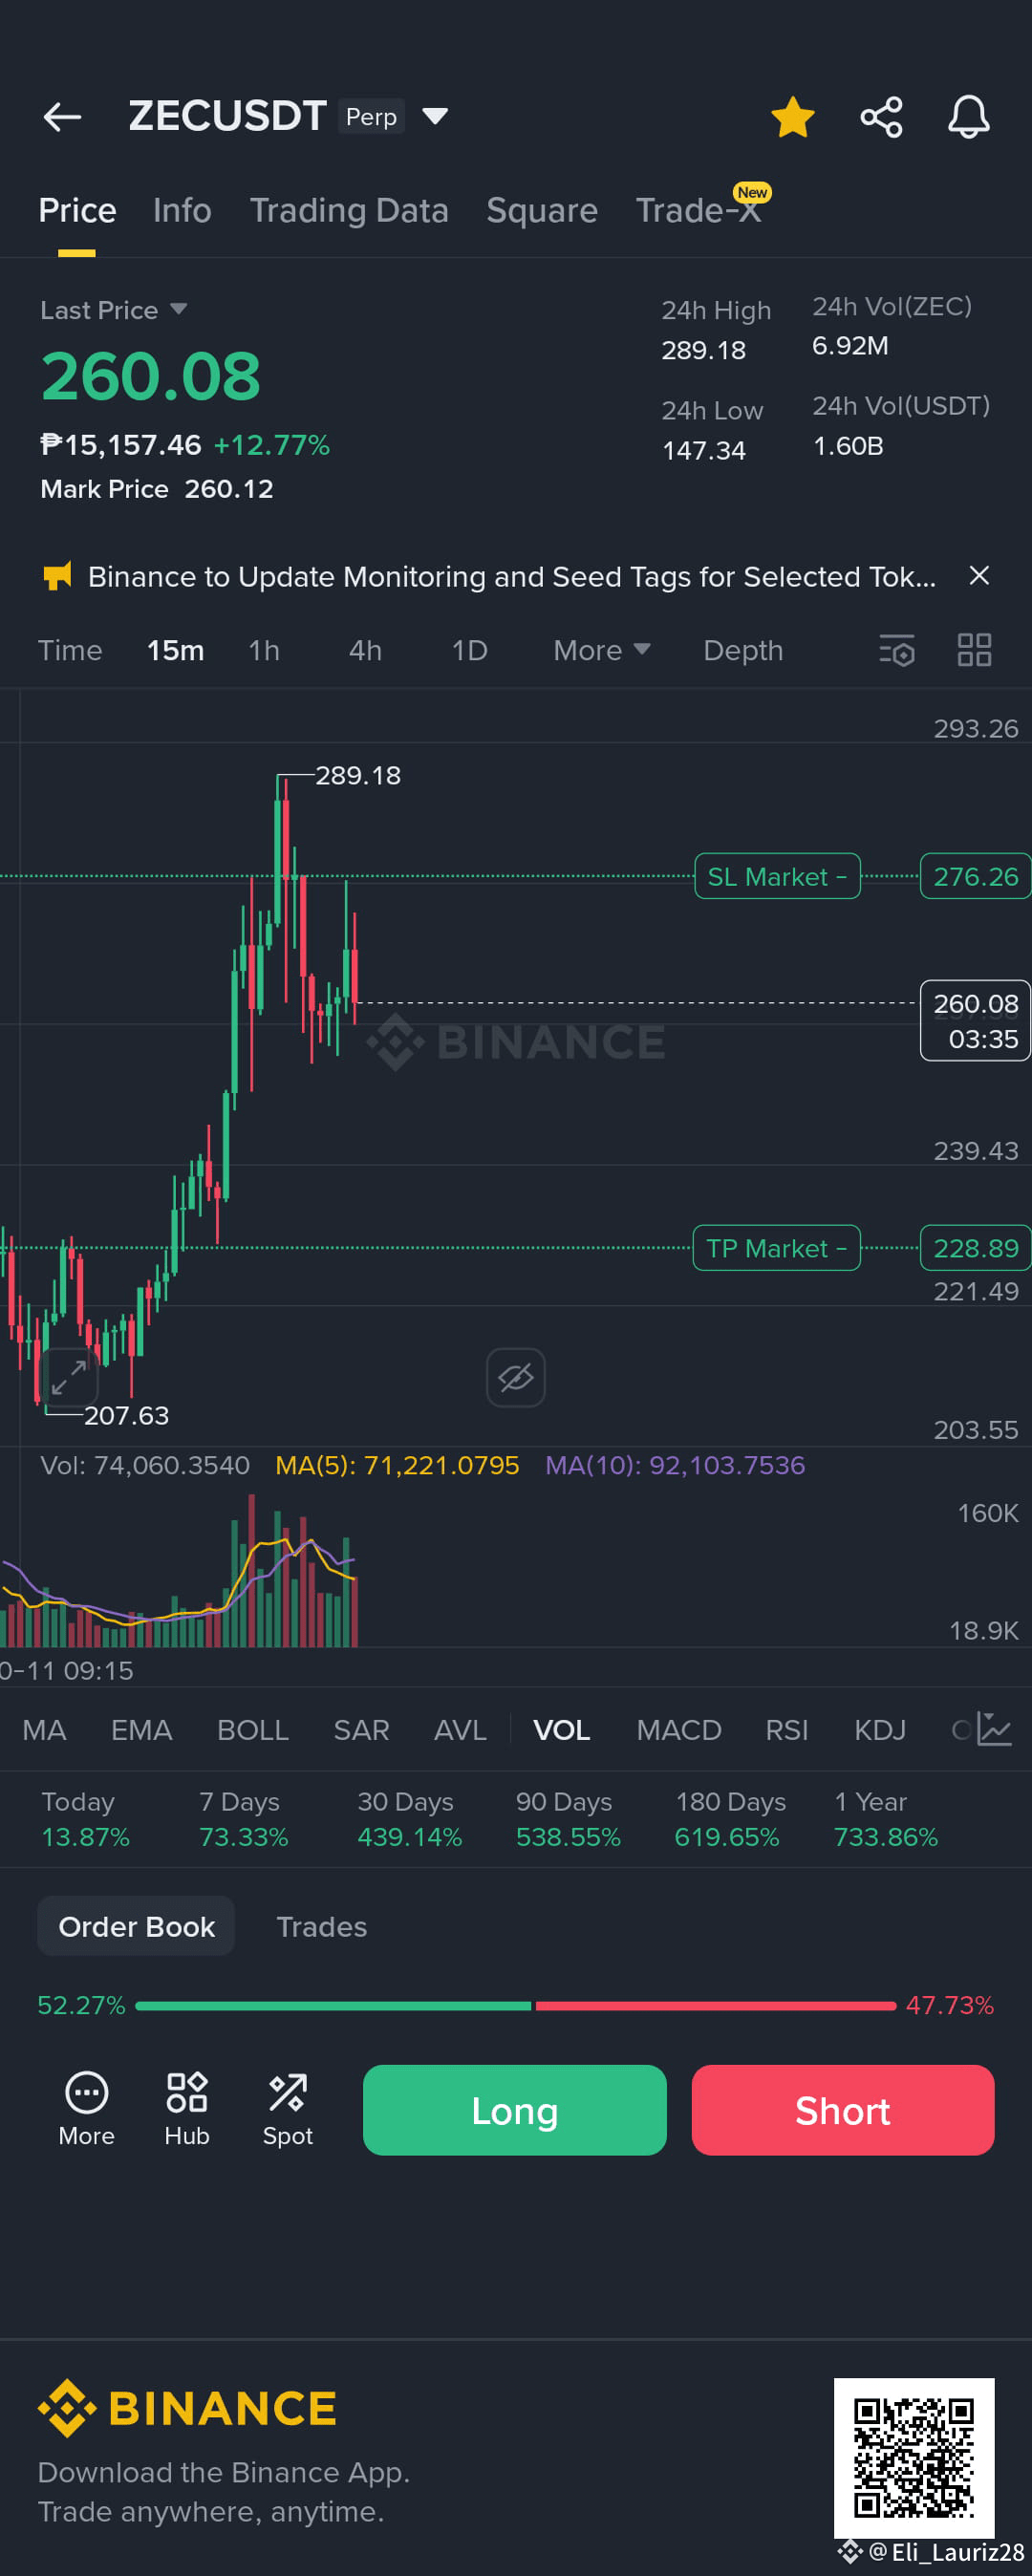Viewport: 1032px width, 2576px height.
Task: Open the Trade-X tab
Action: tap(699, 210)
